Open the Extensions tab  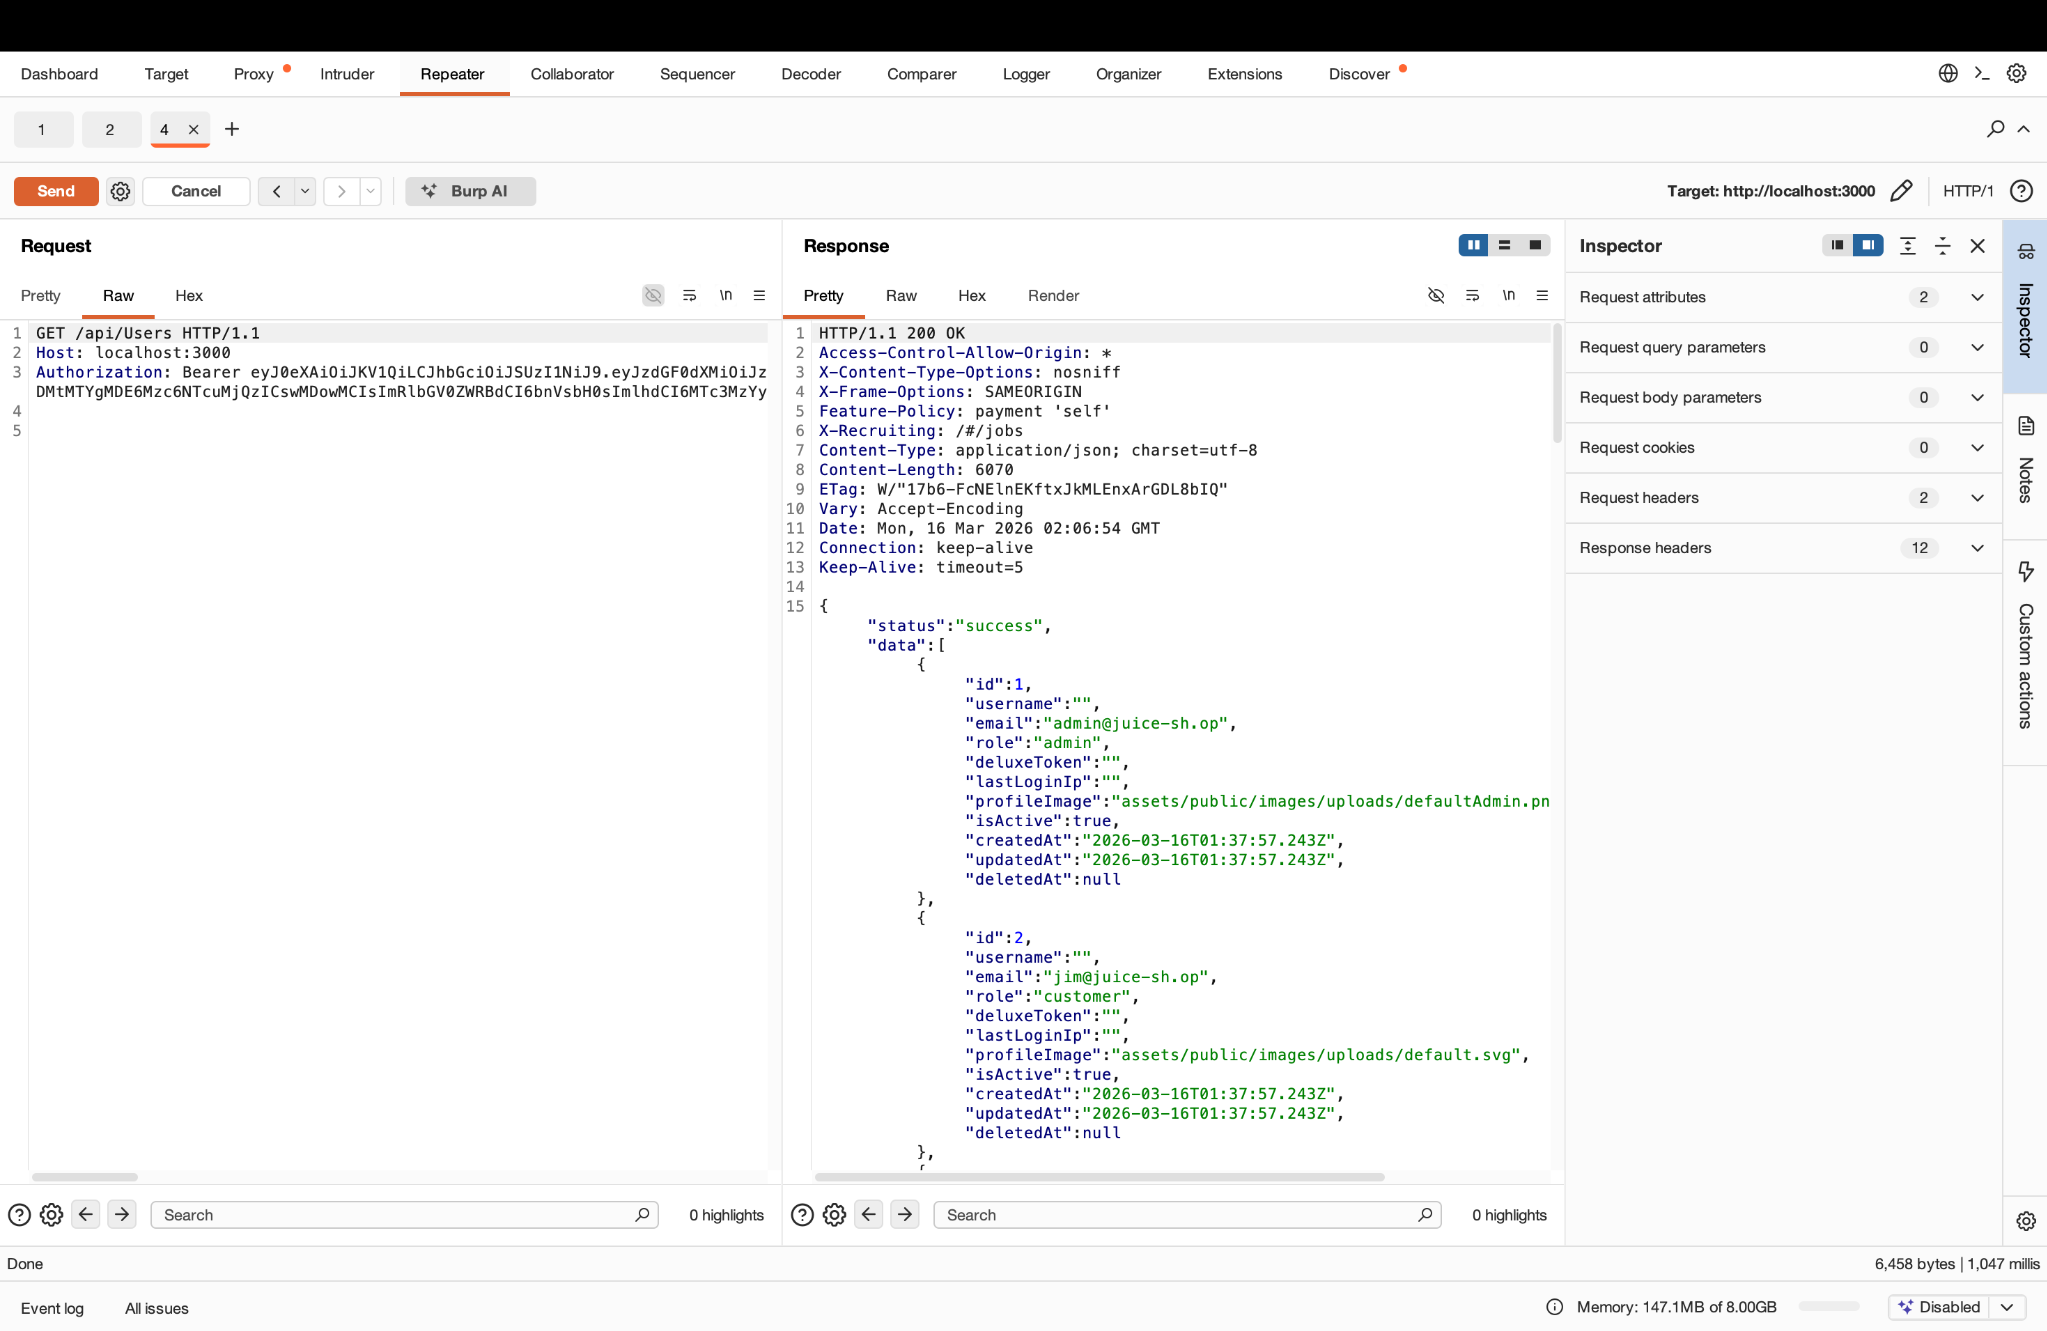pyautogui.click(x=1245, y=74)
